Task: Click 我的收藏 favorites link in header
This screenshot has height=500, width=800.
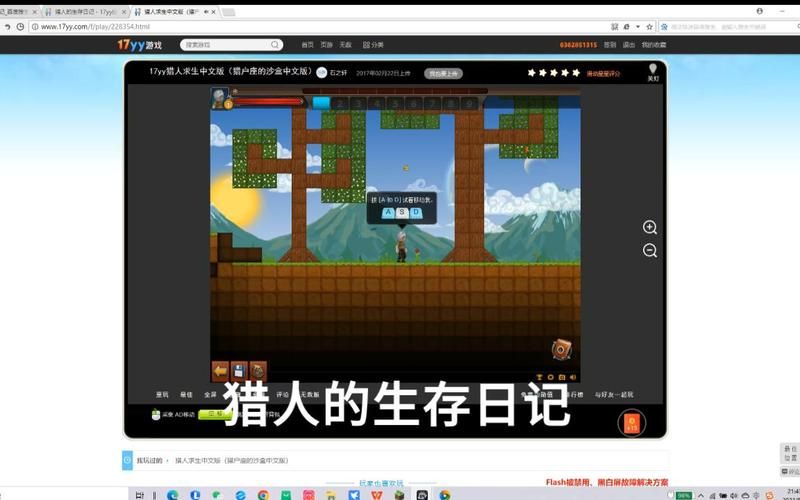Action: (x=654, y=45)
